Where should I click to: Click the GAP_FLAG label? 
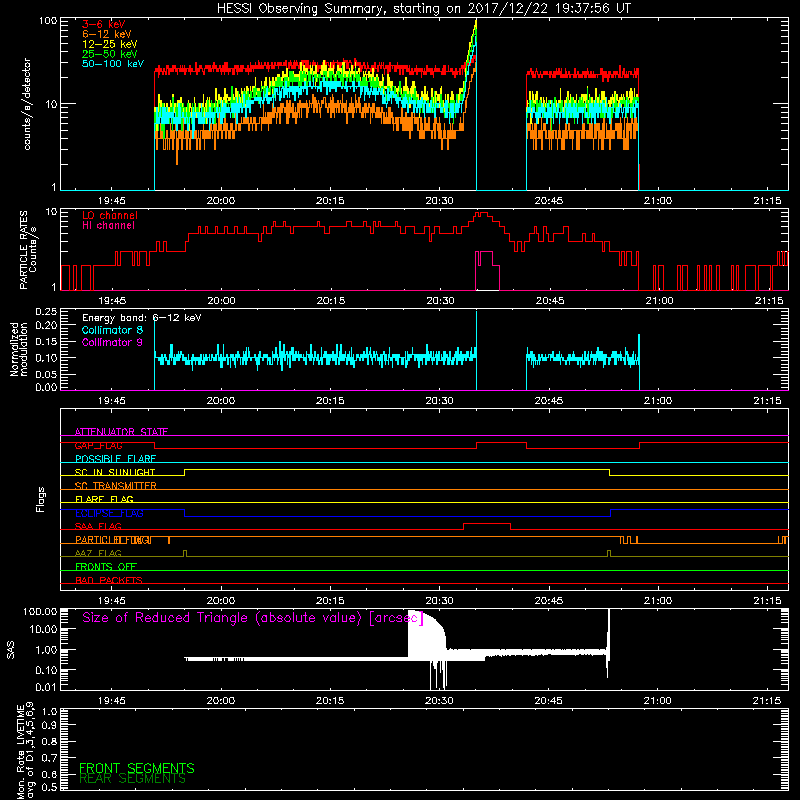(x=98, y=445)
